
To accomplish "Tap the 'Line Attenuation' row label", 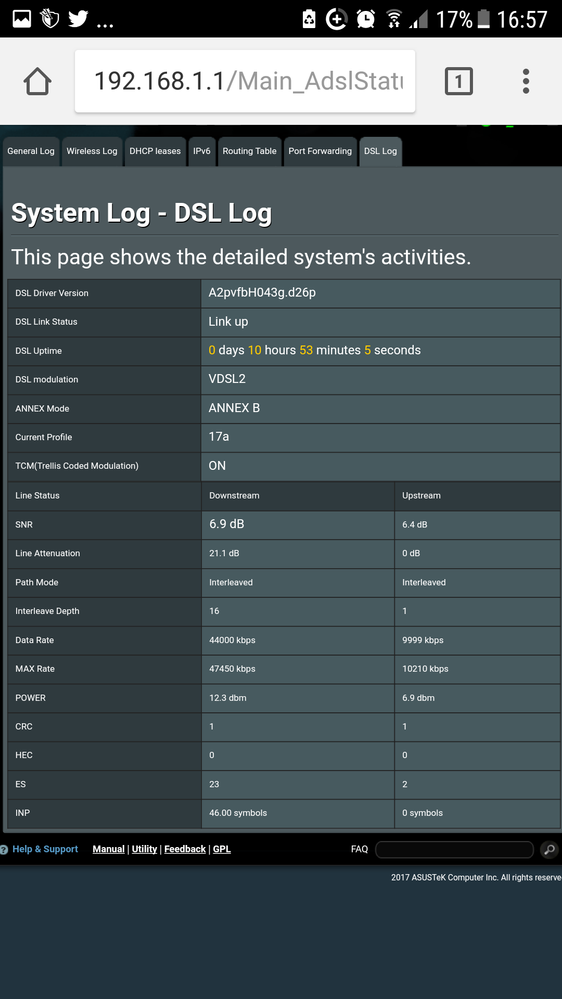I will 48,554.
